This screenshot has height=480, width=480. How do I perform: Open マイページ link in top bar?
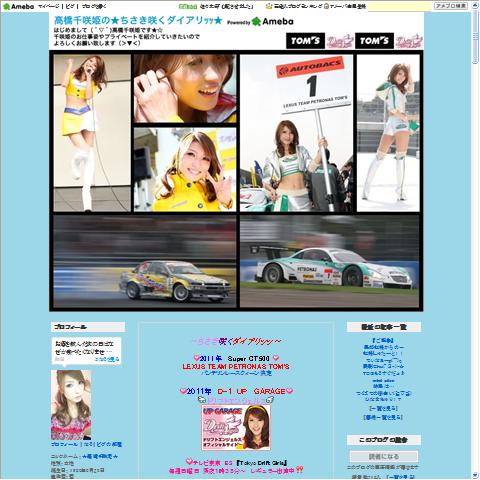pyautogui.click(x=49, y=6)
